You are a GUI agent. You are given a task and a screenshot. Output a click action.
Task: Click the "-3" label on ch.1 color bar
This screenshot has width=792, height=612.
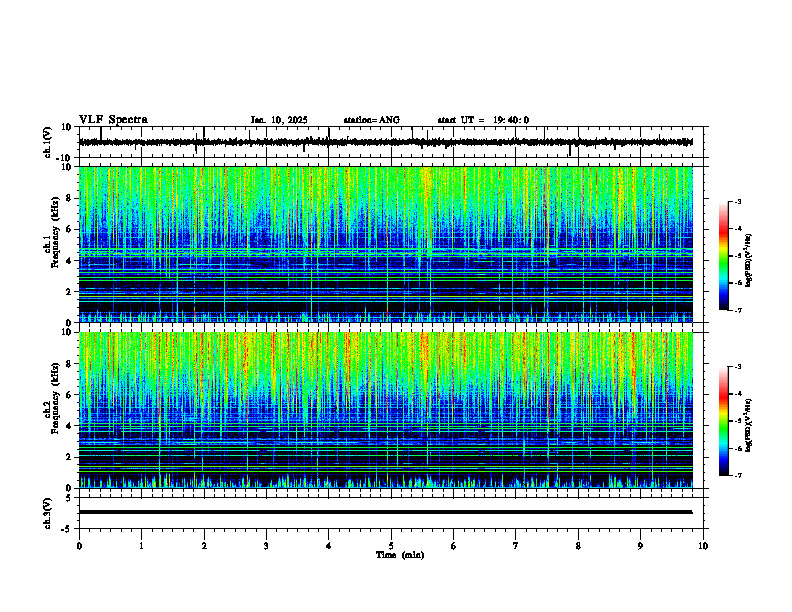(x=738, y=201)
